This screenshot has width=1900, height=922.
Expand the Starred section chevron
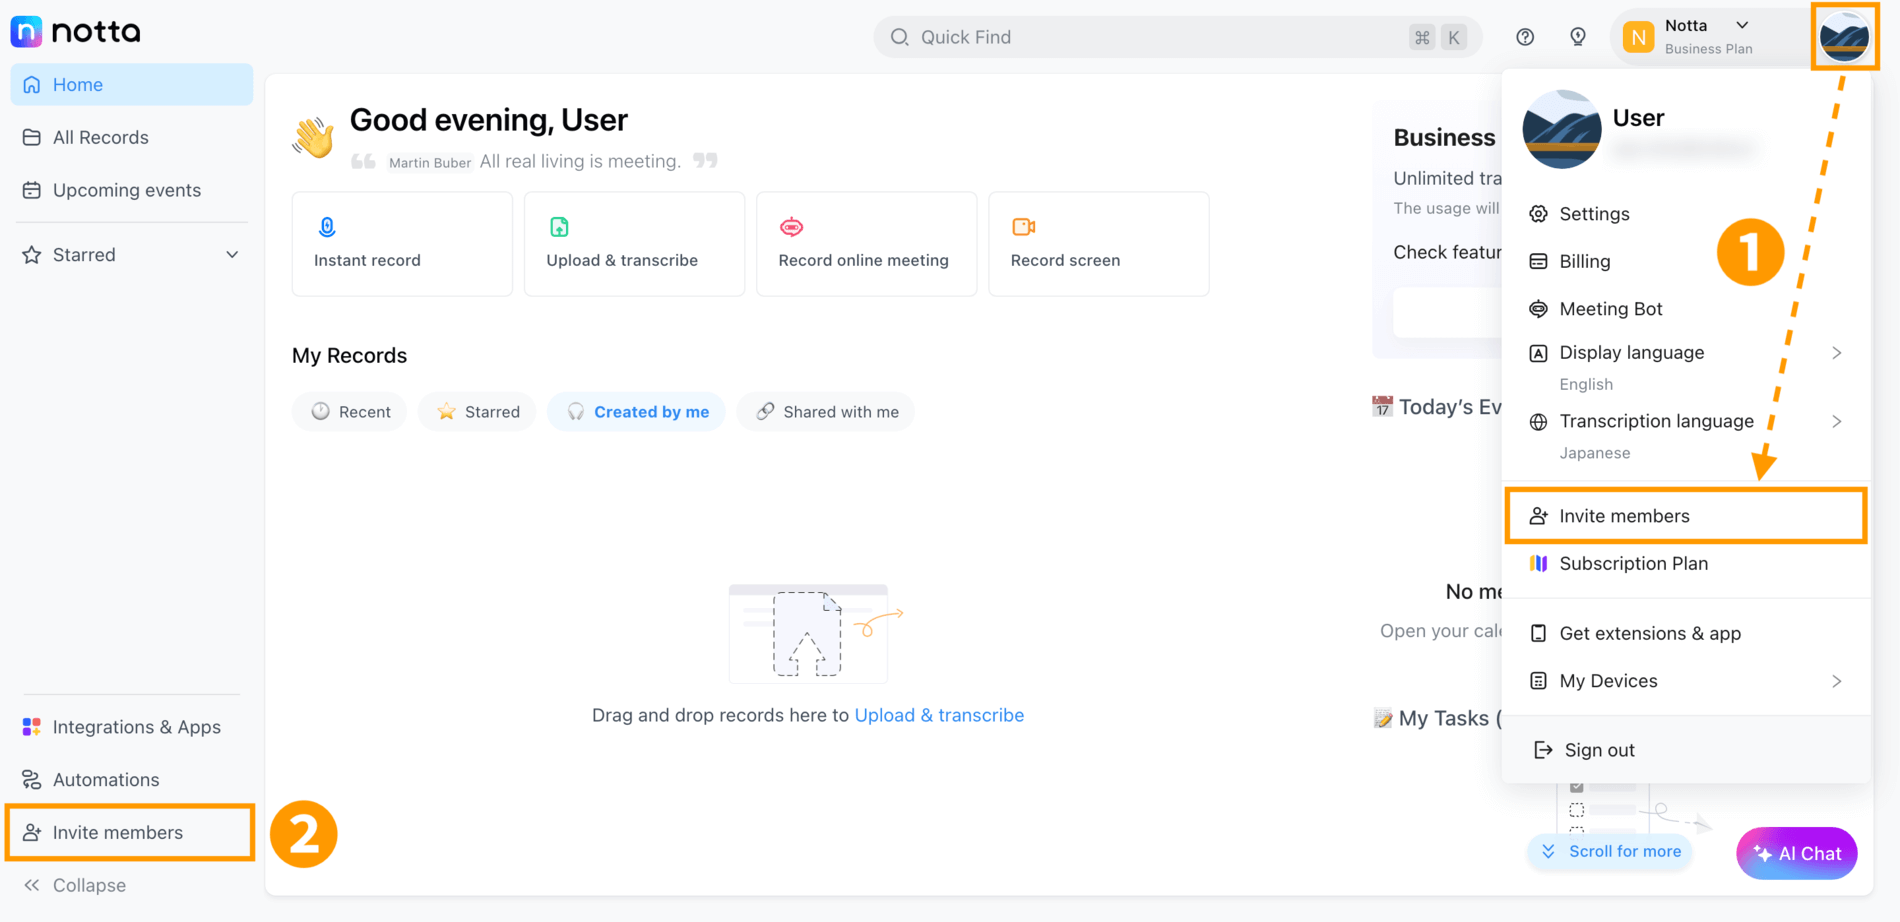(x=232, y=255)
